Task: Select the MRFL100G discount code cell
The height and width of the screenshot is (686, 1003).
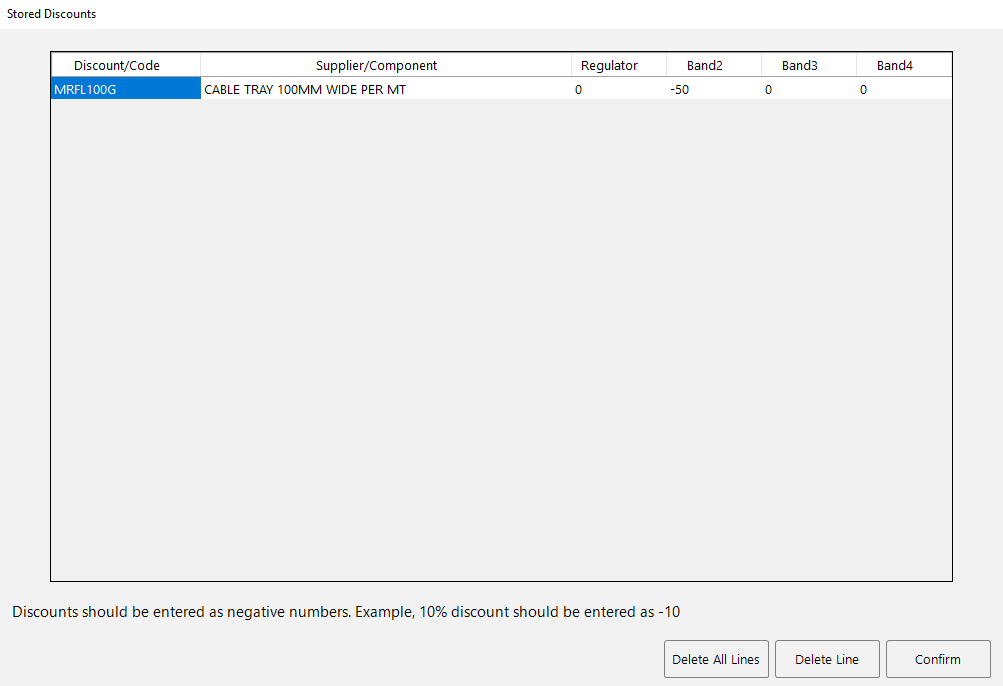Action: point(124,88)
